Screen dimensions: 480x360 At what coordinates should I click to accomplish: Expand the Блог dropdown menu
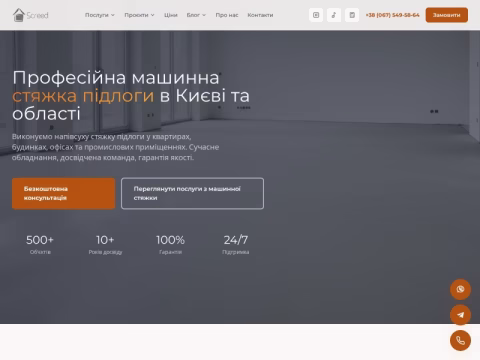196,15
